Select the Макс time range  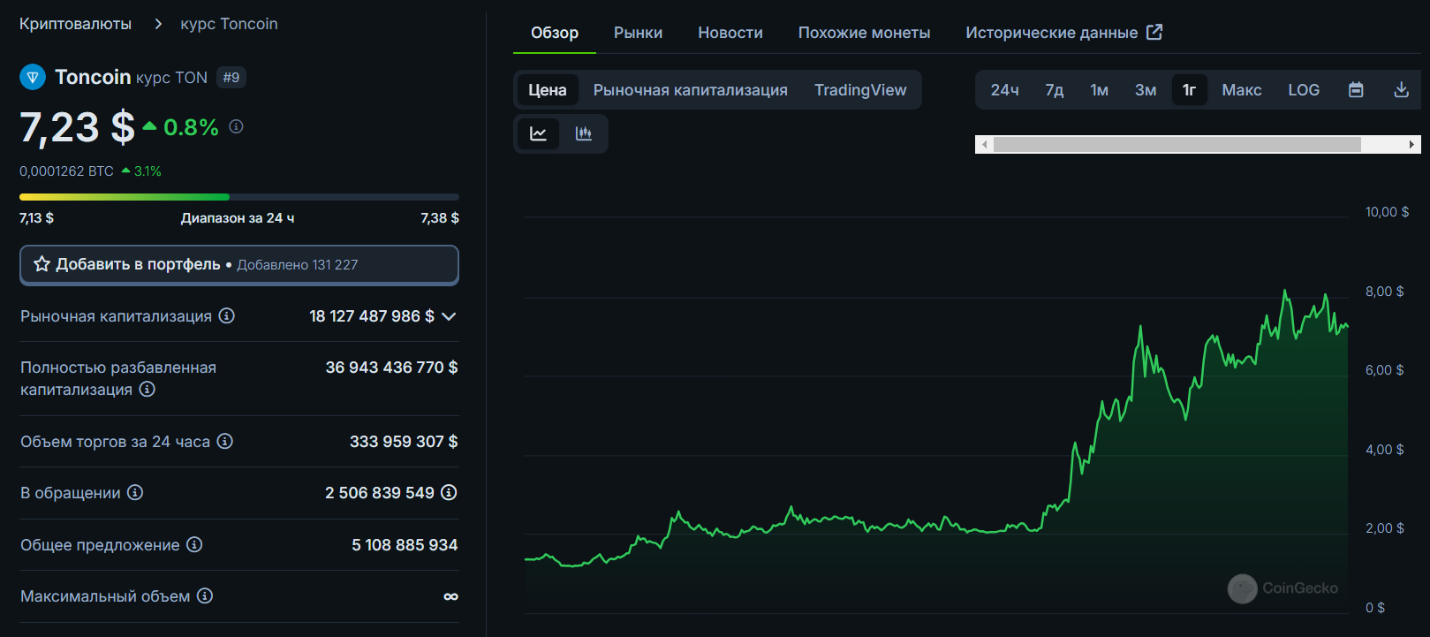tap(1241, 90)
